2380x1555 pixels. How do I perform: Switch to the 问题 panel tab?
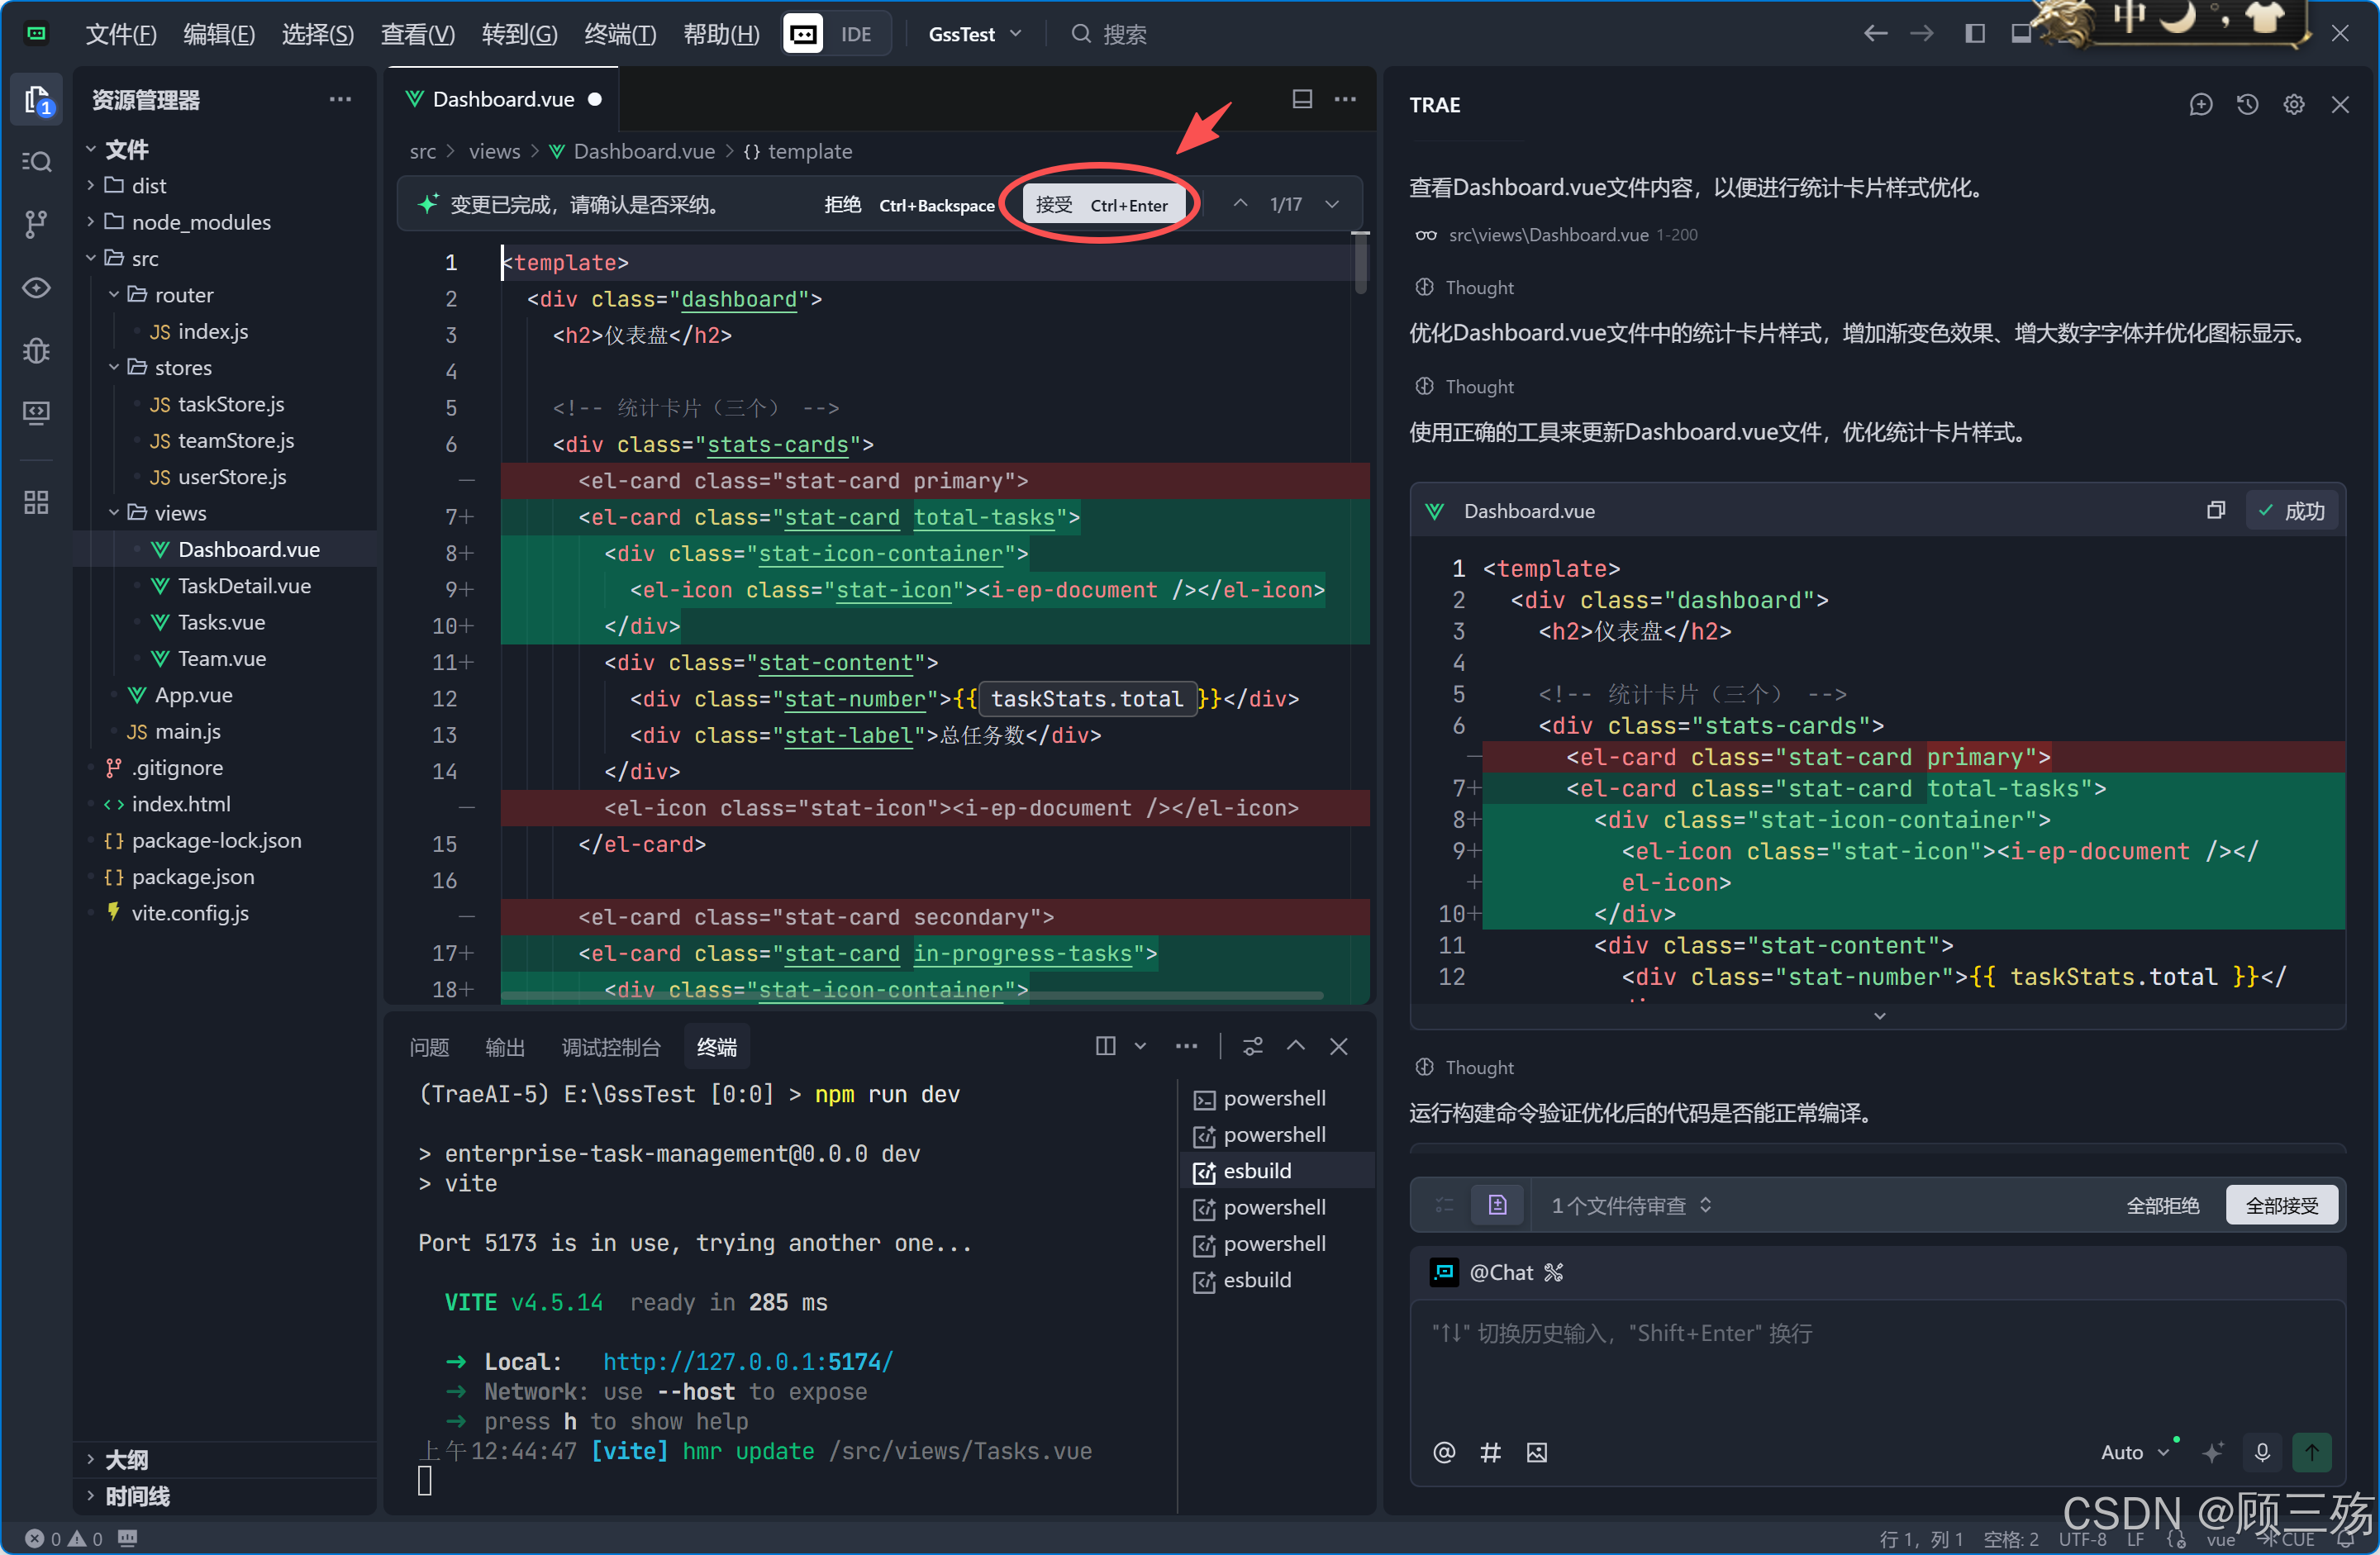(x=429, y=1047)
